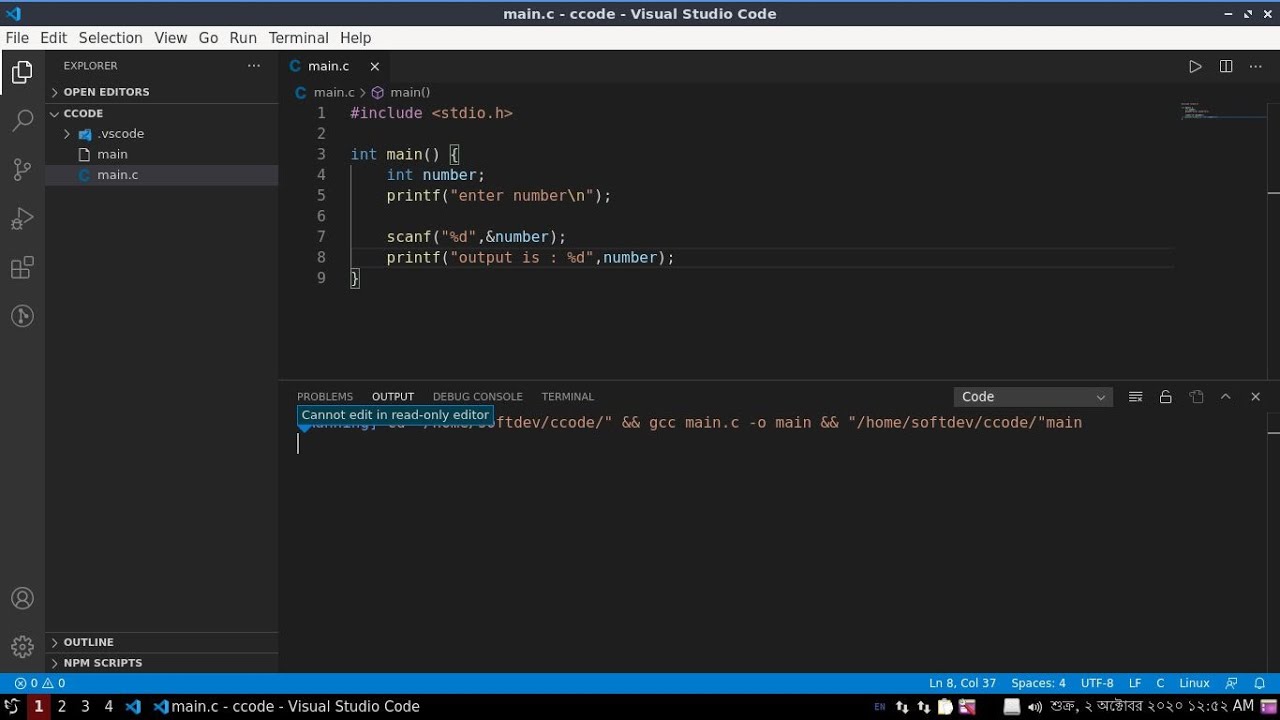The image size is (1280, 720).
Task: Change encoding via UTF-8
Action: click(x=1097, y=683)
